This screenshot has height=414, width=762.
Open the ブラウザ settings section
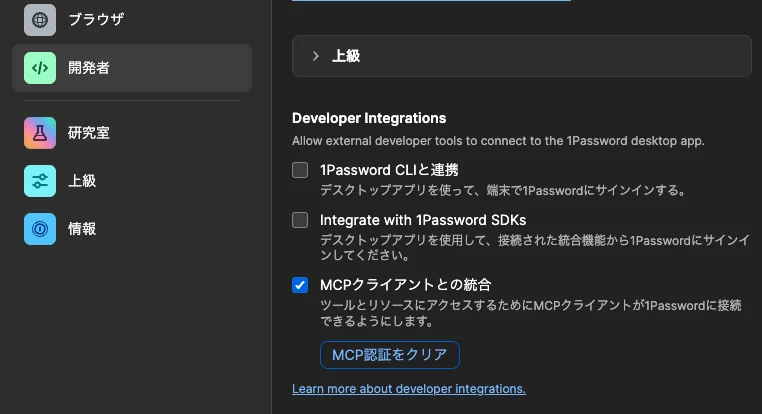132,20
